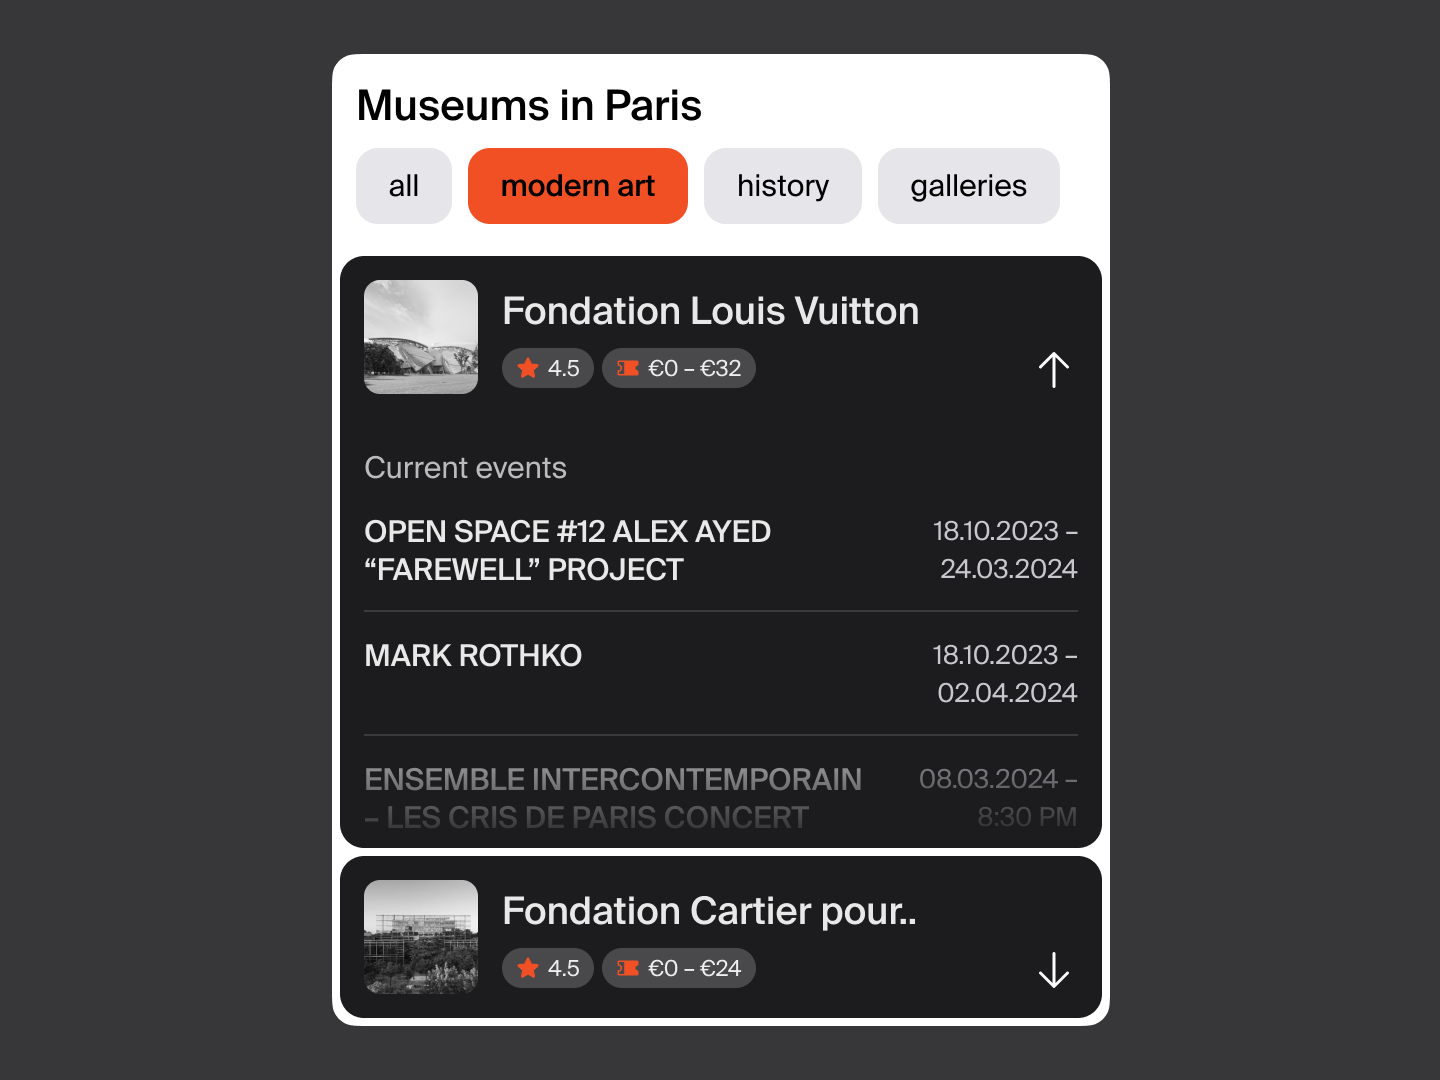1440x1080 pixels.
Task: Switch to the "galleries" filter
Action: [968, 186]
